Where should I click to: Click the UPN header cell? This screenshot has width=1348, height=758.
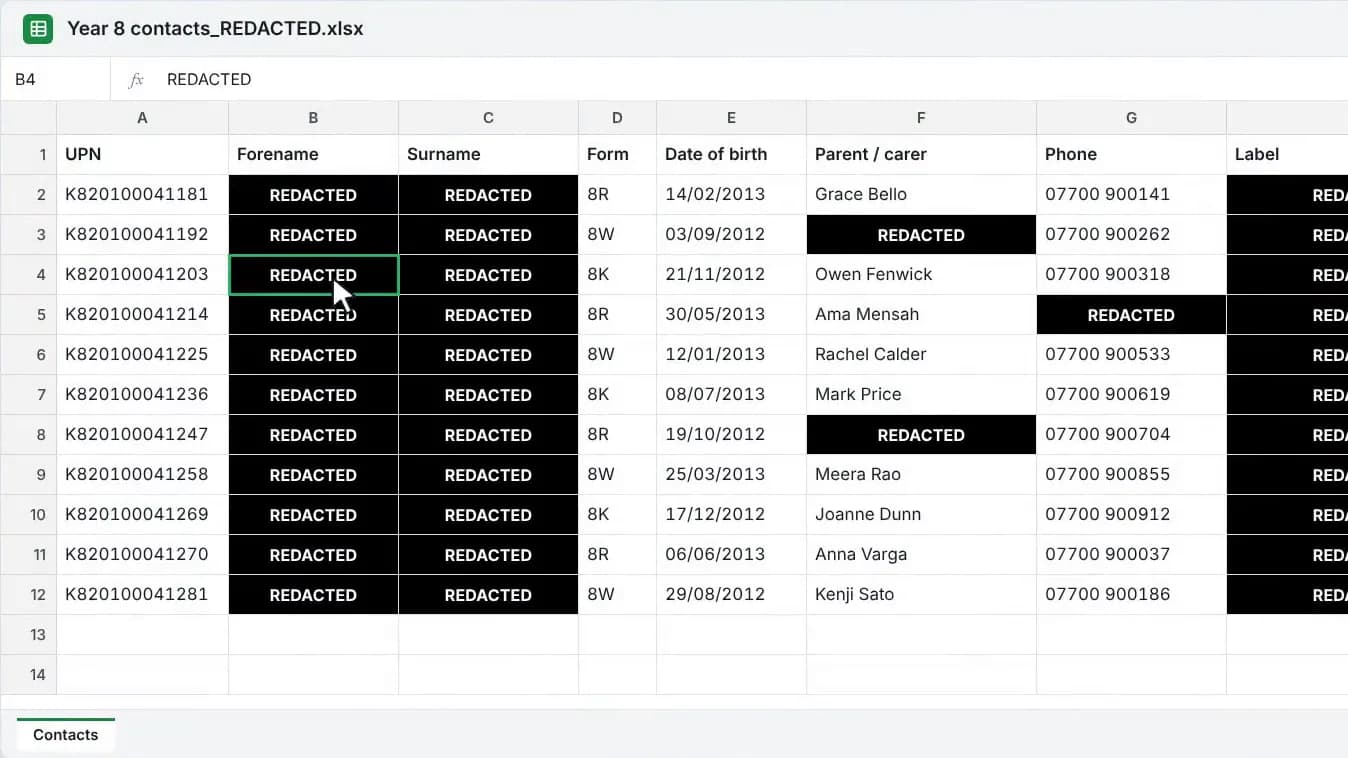[x=142, y=155]
